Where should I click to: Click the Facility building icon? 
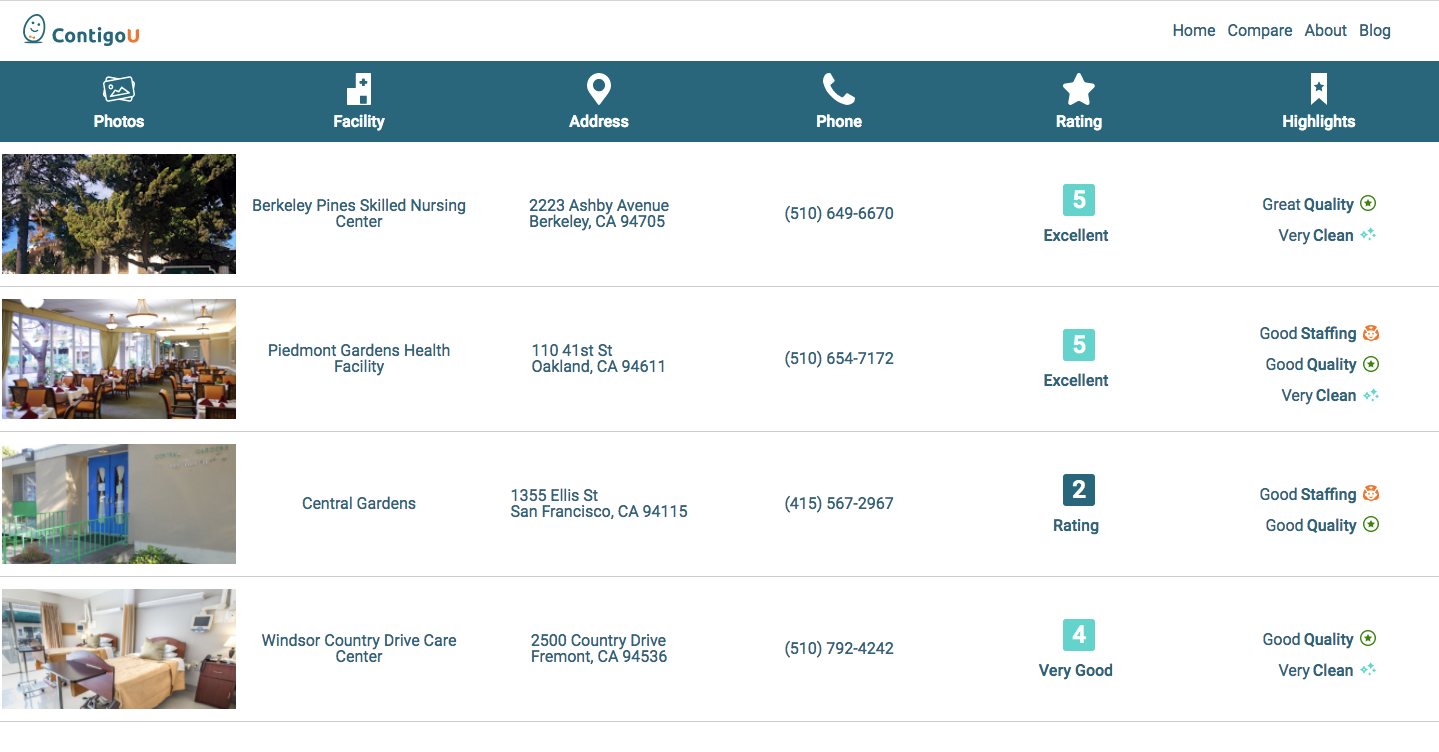click(x=359, y=89)
